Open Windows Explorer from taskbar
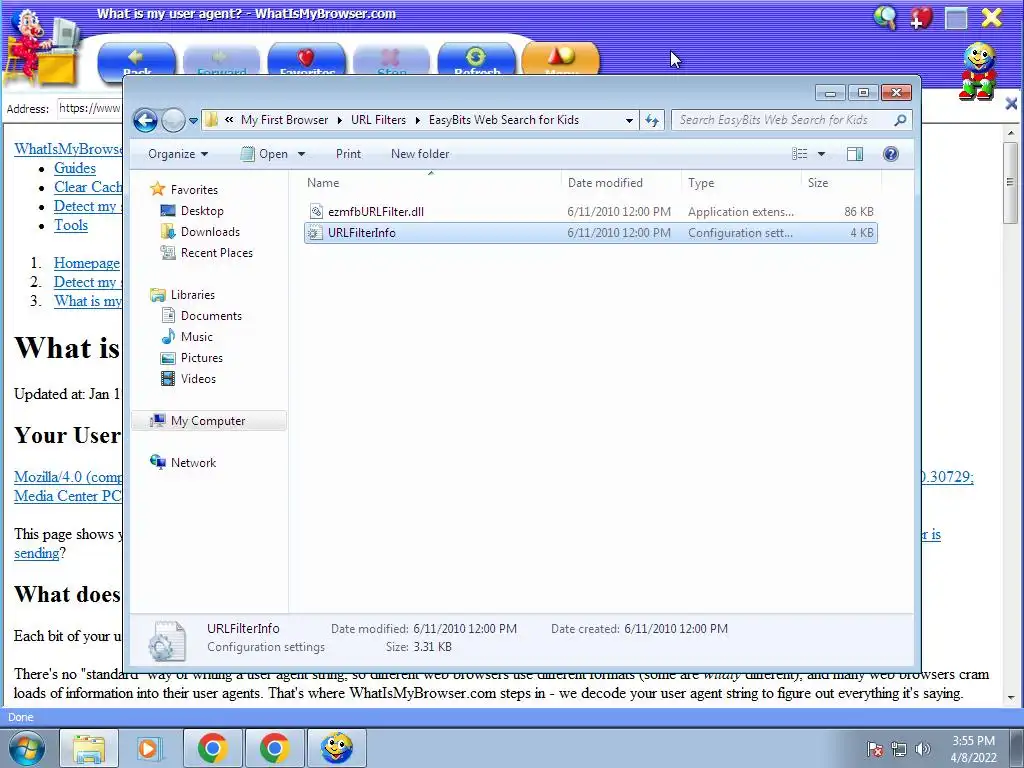The height and width of the screenshot is (768, 1024). click(x=89, y=748)
